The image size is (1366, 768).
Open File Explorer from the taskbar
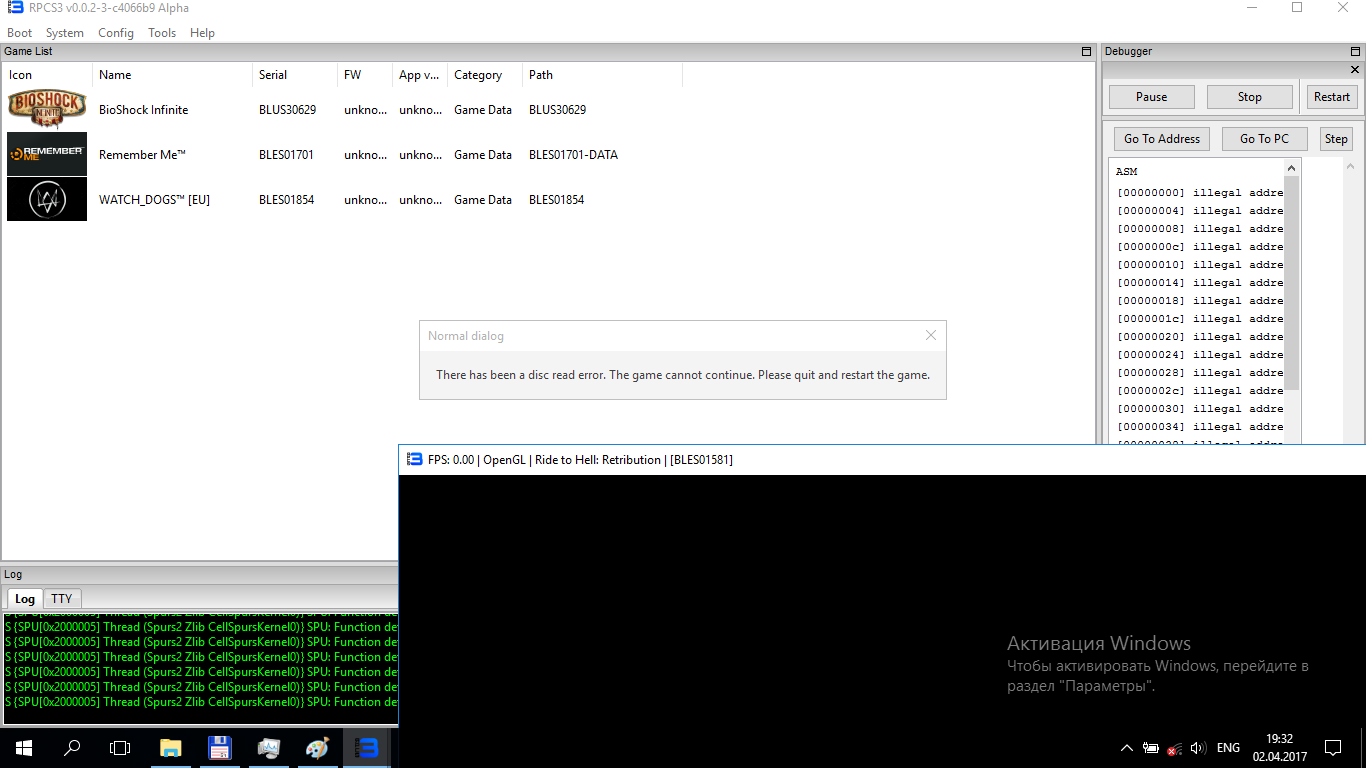[171, 747]
